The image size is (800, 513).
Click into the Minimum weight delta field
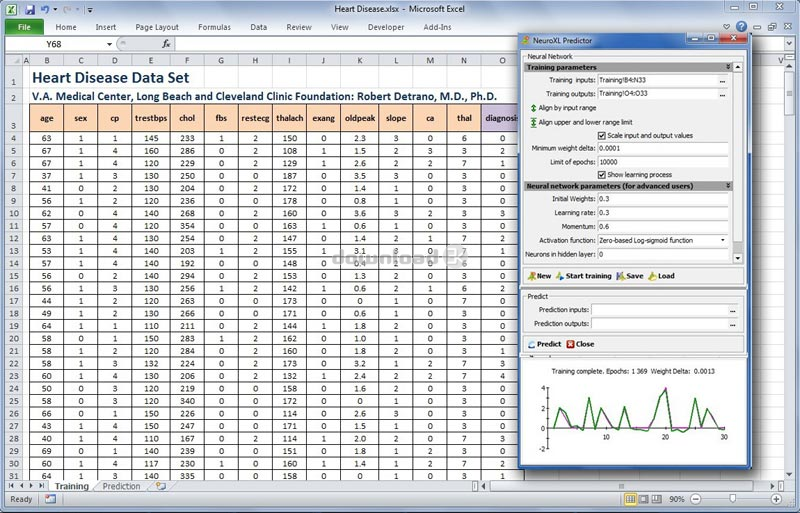(663, 149)
